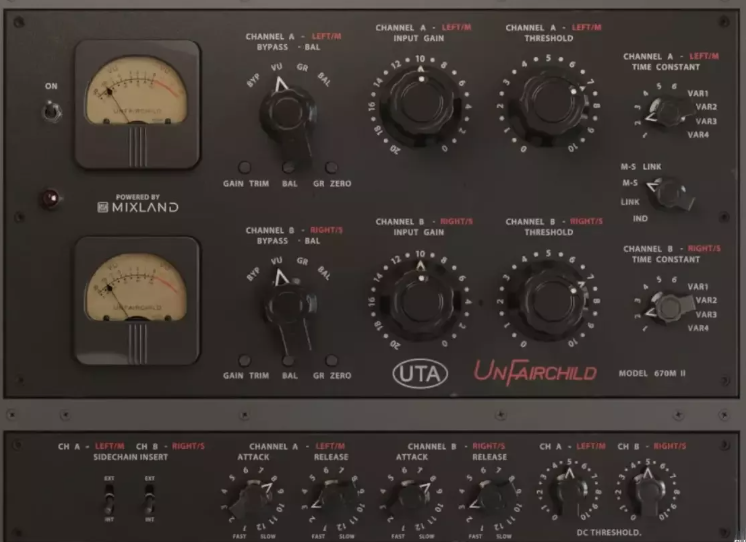Set Channel A selector to BAL

tap(324, 79)
